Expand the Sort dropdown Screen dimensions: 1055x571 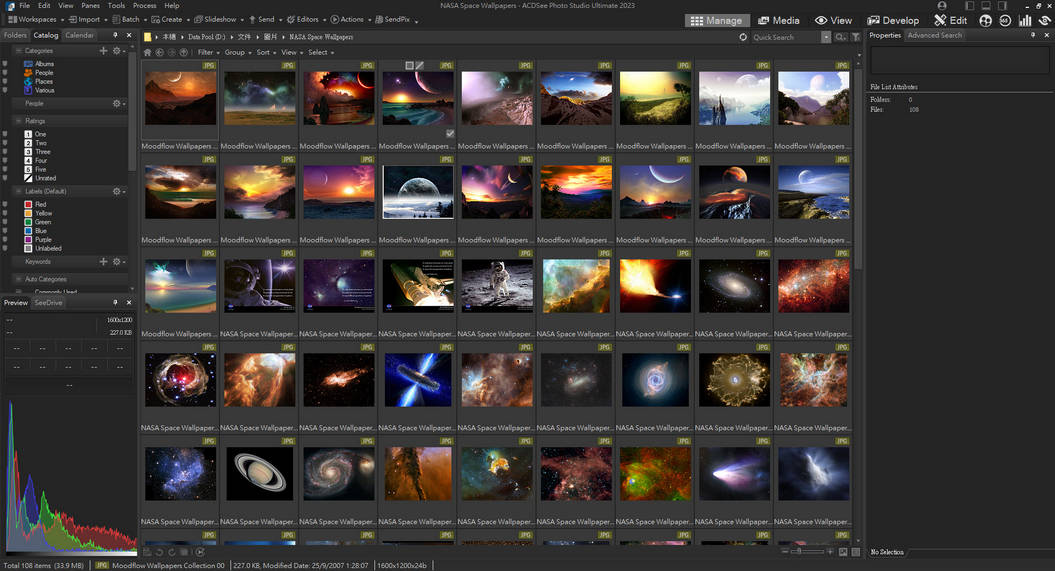point(265,52)
